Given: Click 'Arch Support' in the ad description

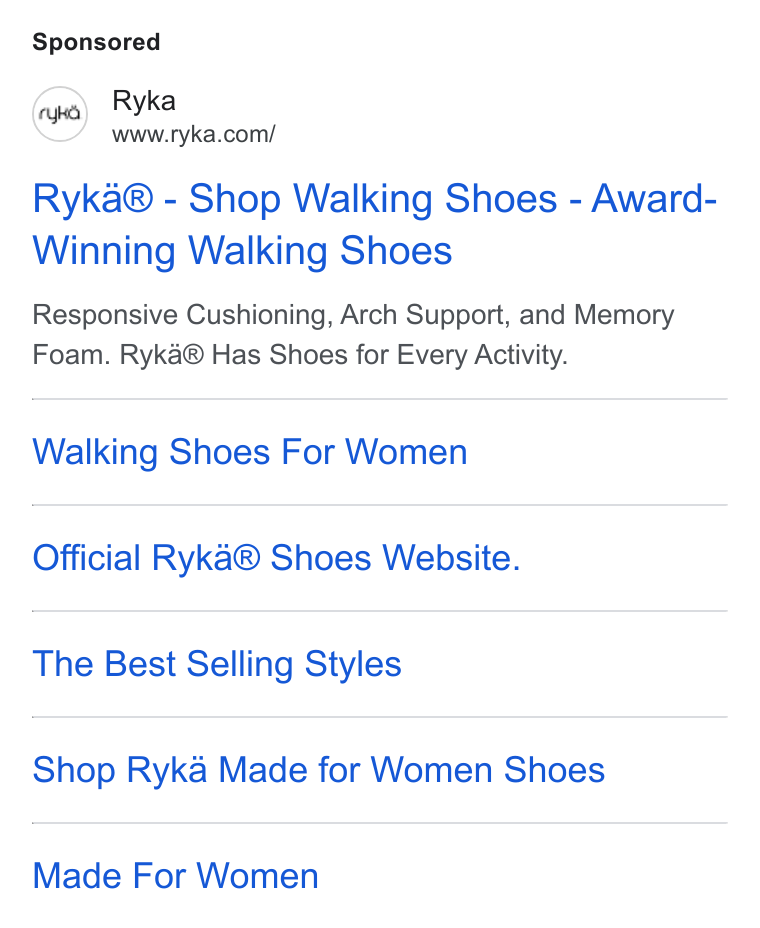Looking at the screenshot, I should tap(425, 315).
